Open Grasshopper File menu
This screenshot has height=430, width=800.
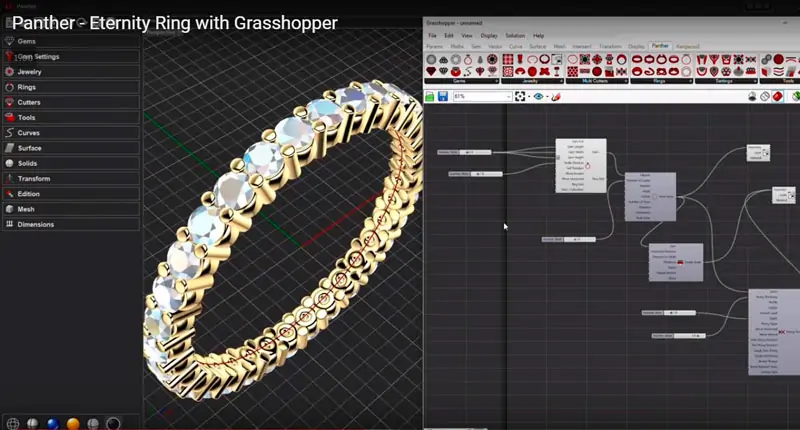432,36
